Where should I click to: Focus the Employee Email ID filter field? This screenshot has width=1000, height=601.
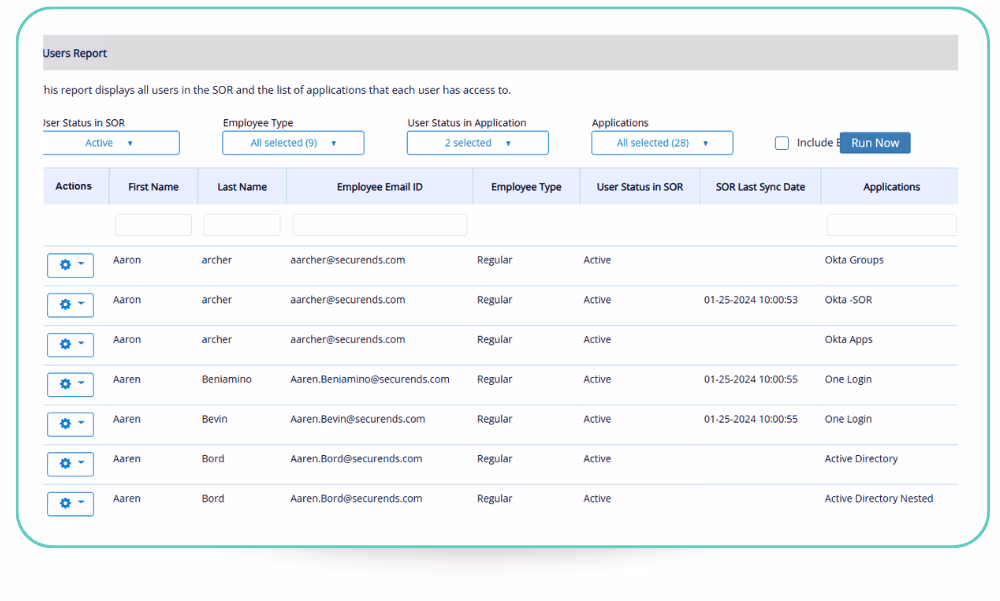pos(379,225)
